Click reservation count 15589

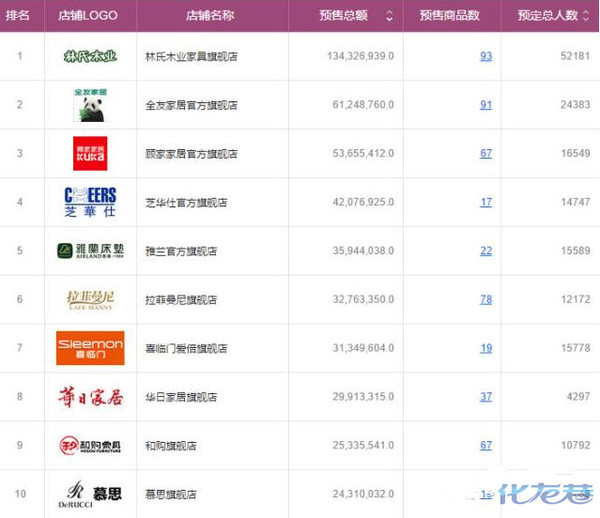(575, 251)
